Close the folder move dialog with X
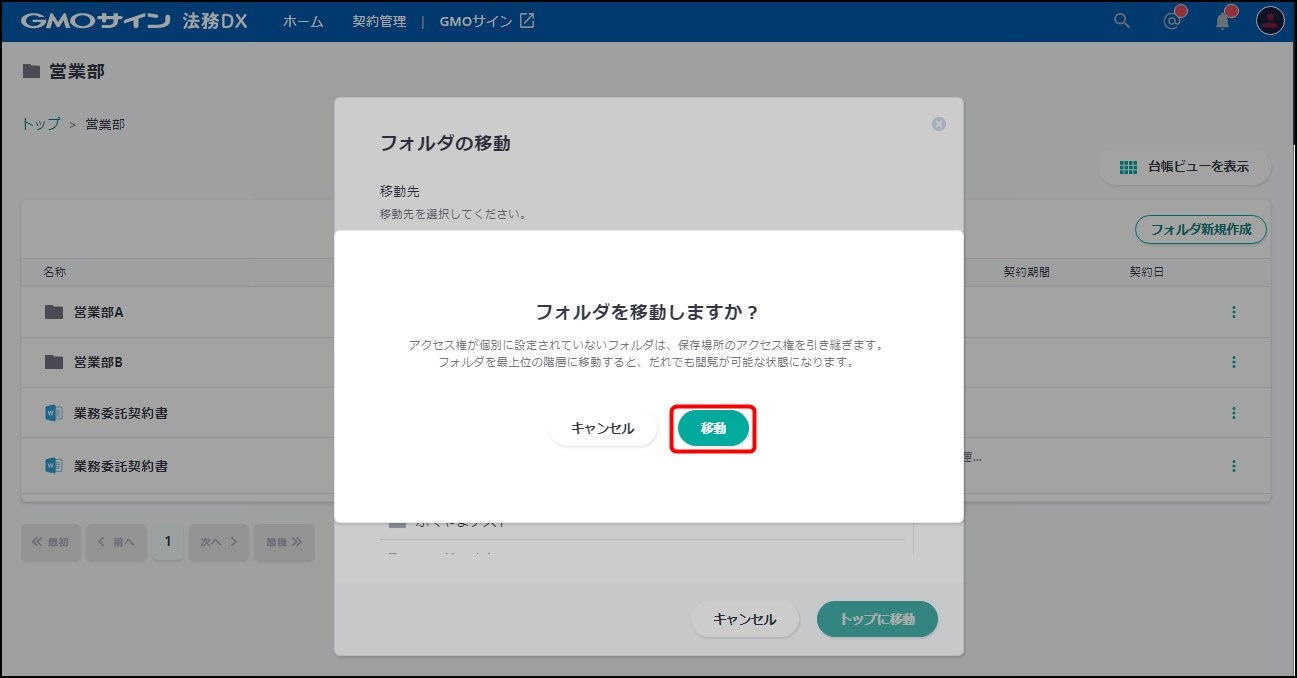The width and height of the screenshot is (1297, 678). (938, 124)
